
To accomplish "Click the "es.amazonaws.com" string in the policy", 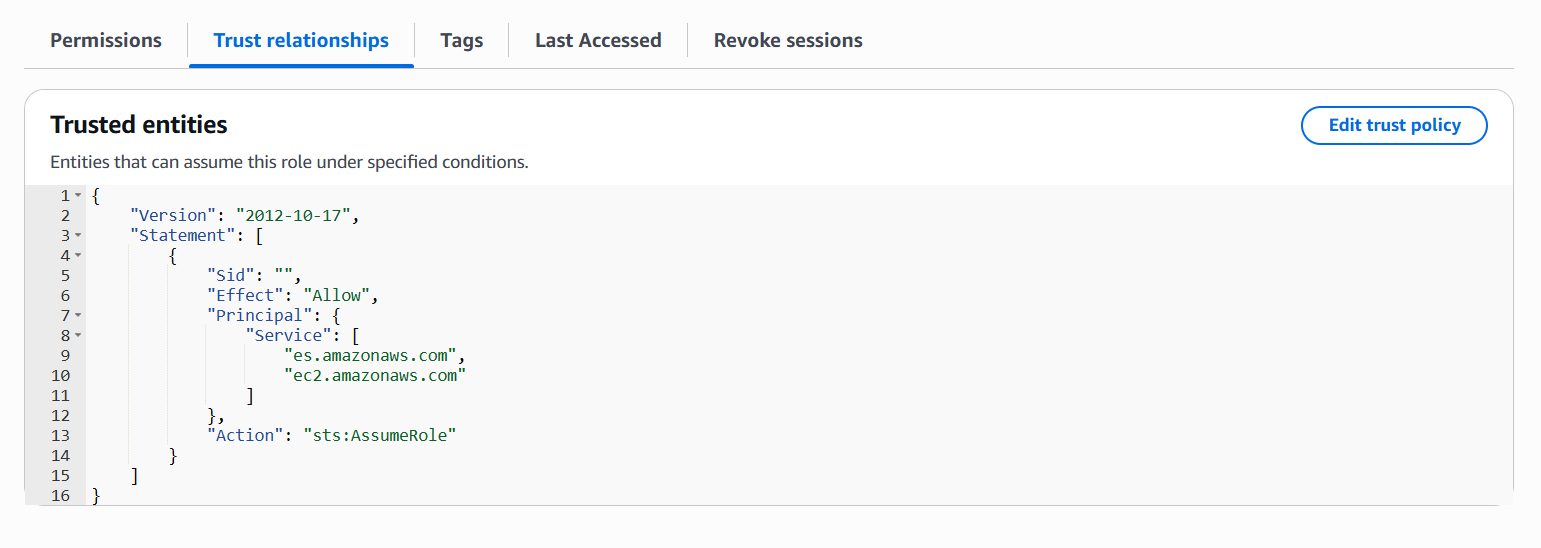I will pos(372,355).
